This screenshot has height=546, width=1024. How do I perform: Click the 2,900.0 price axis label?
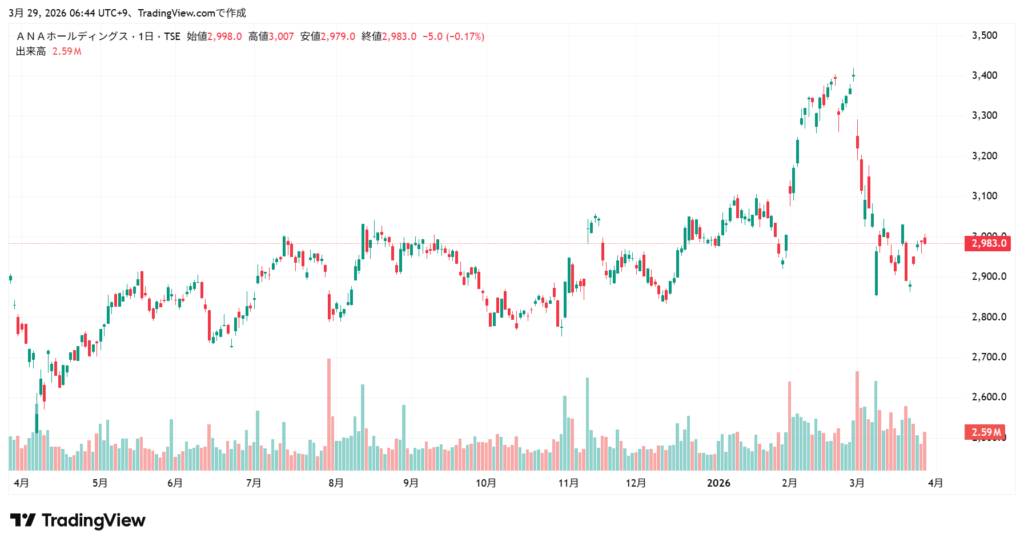[989, 277]
